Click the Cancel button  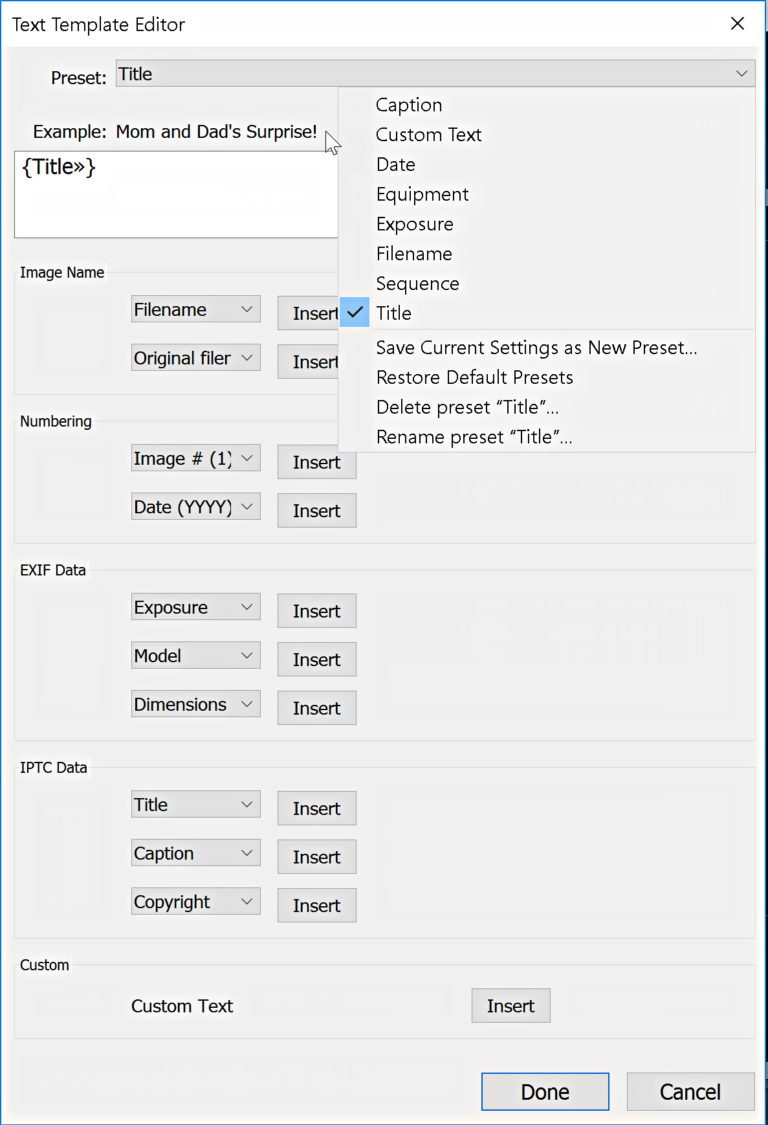(690, 1091)
